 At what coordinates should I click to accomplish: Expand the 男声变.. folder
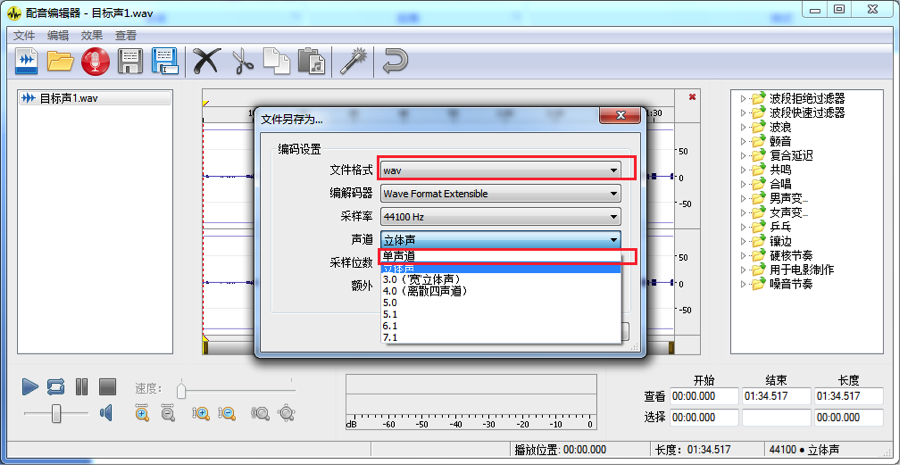click(744, 199)
